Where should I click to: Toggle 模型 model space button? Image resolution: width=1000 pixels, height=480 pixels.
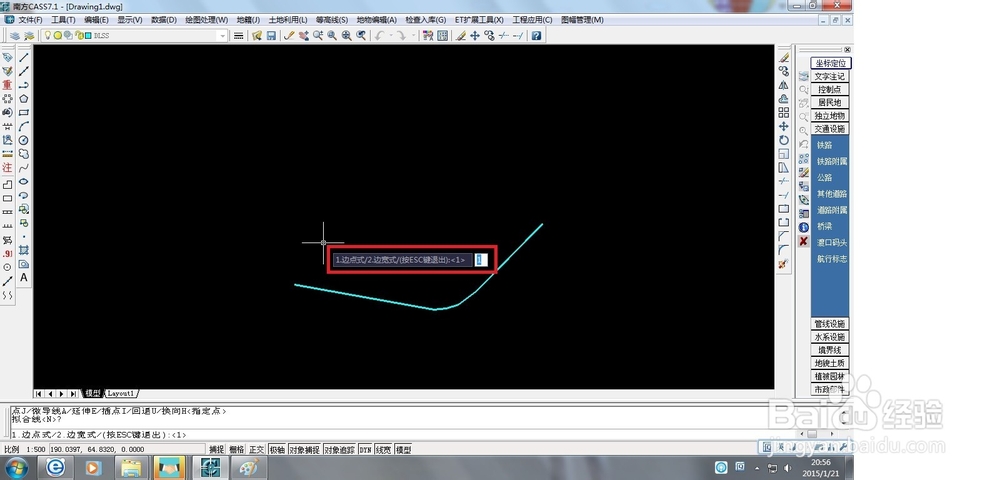[x=403, y=449]
